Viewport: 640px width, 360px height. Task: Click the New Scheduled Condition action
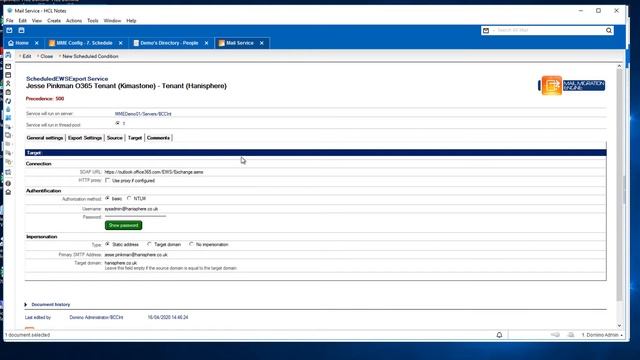point(89,56)
